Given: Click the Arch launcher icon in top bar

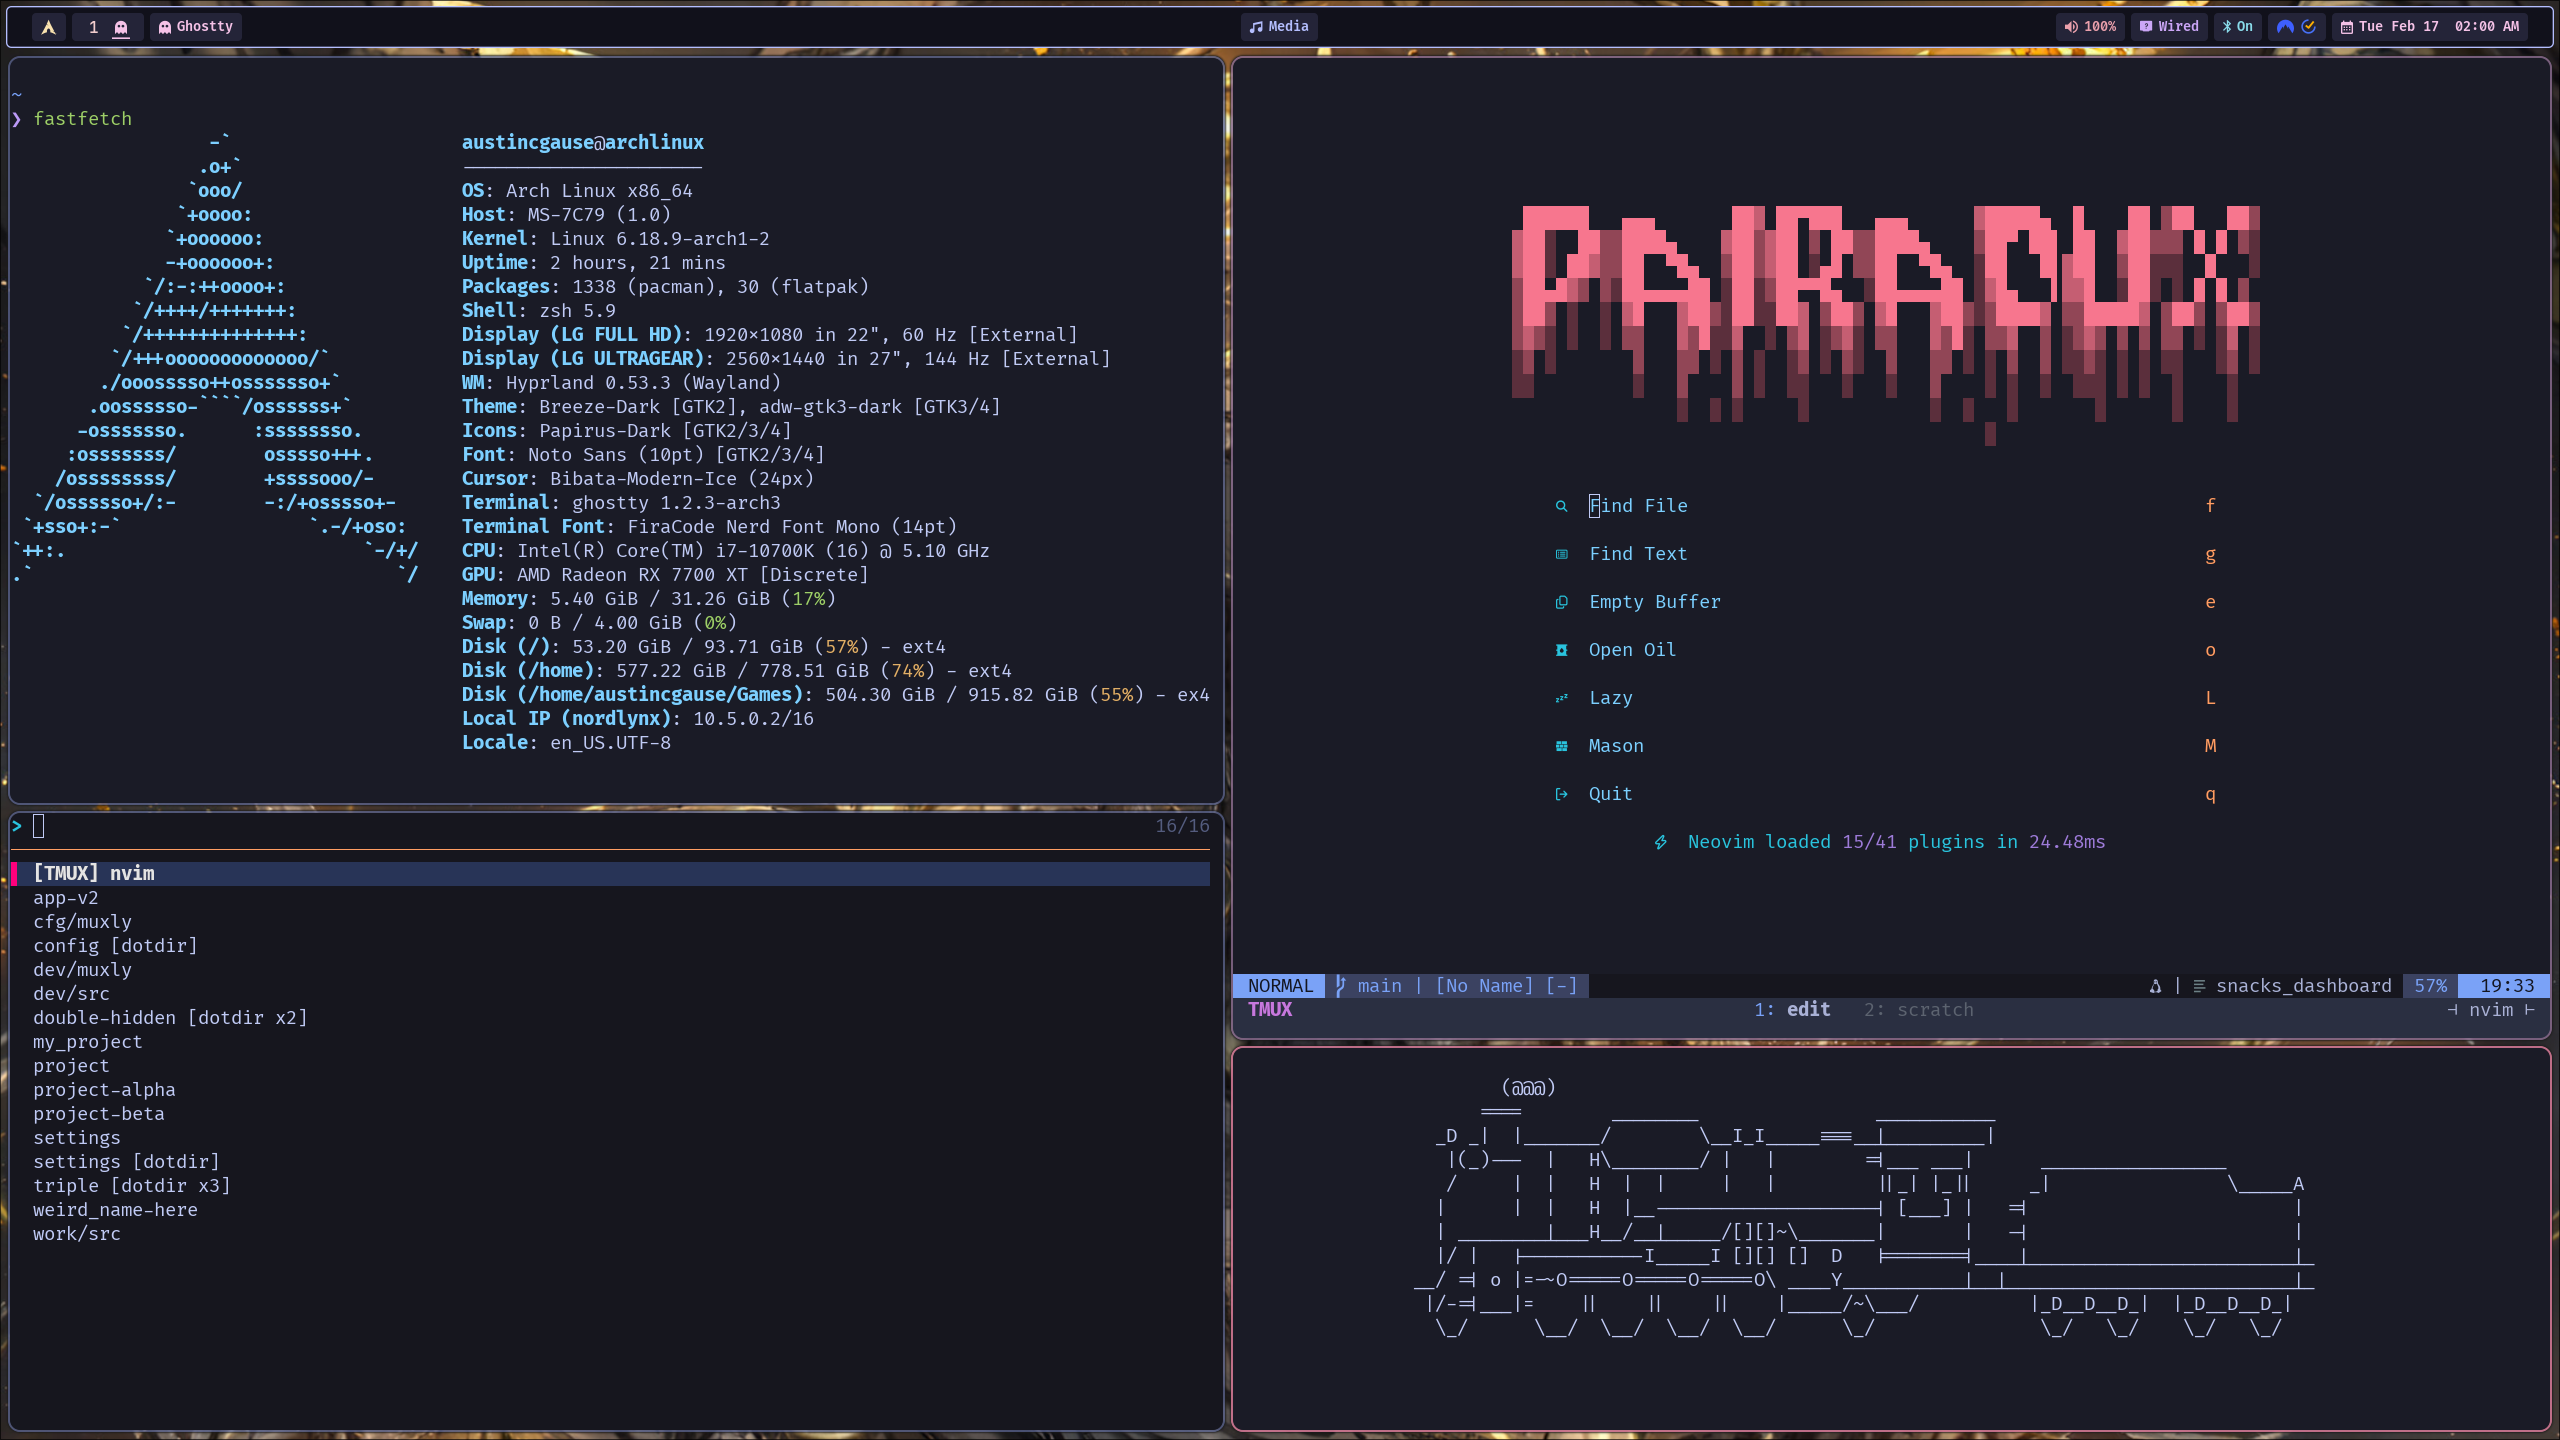Looking at the screenshot, I should tap(48, 27).
